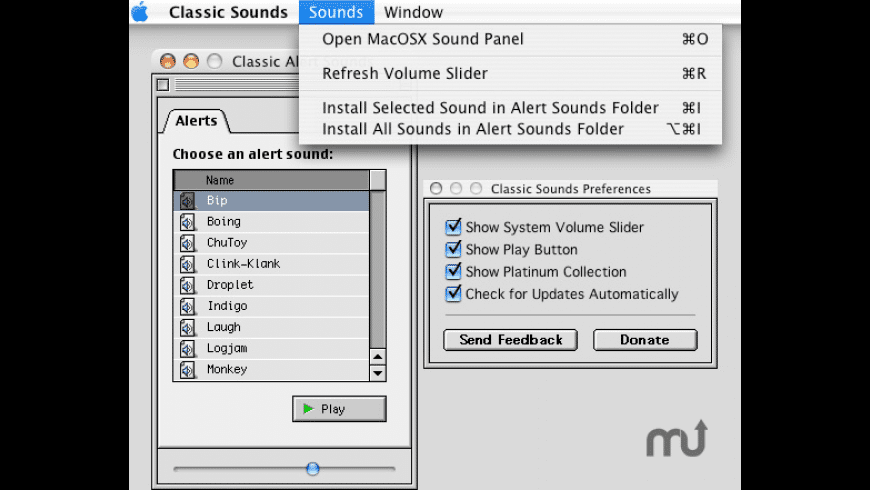Open the Window menu
870x490 pixels.
413,12
